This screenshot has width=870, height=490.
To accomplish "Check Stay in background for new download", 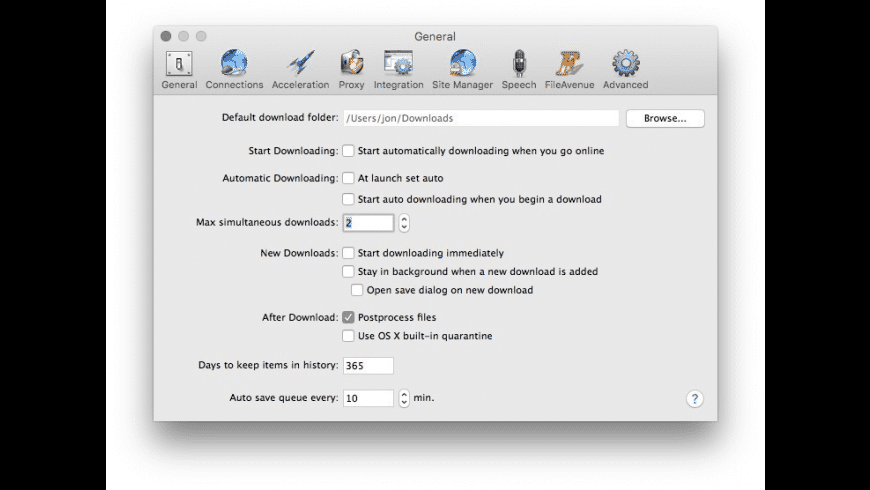I will (348, 271).
